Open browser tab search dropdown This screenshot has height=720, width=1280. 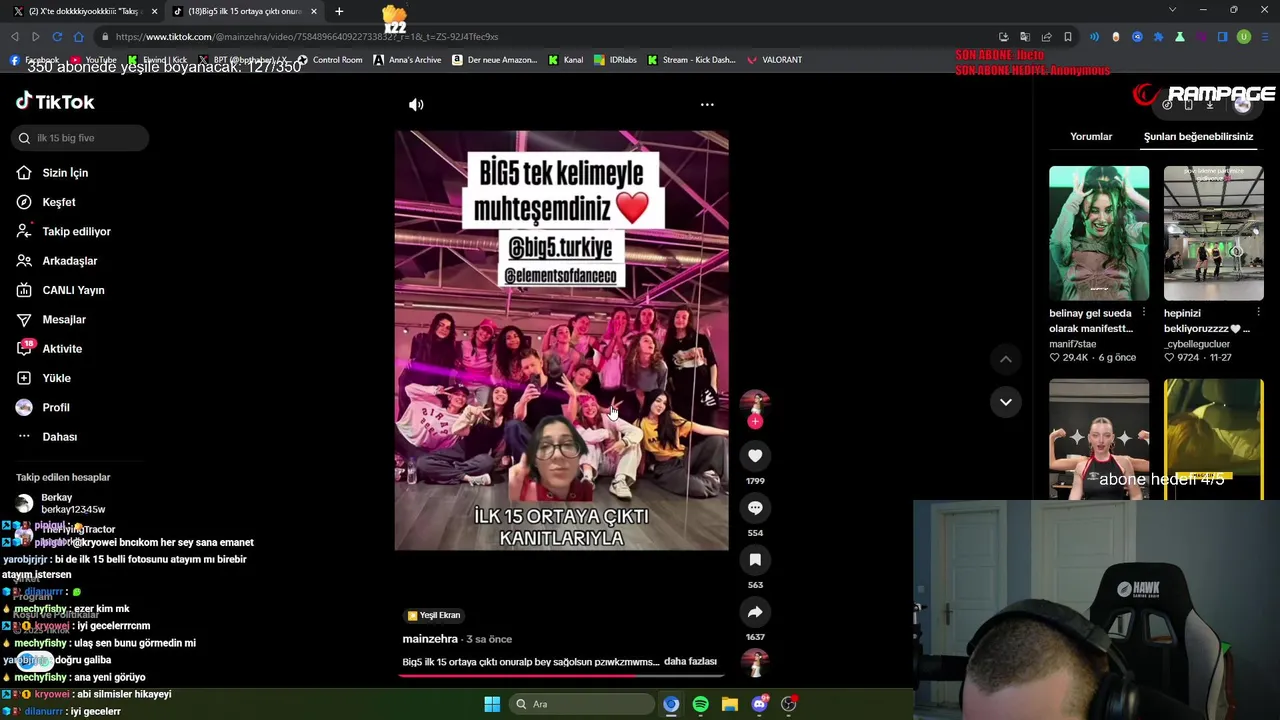click(1172, 10)
